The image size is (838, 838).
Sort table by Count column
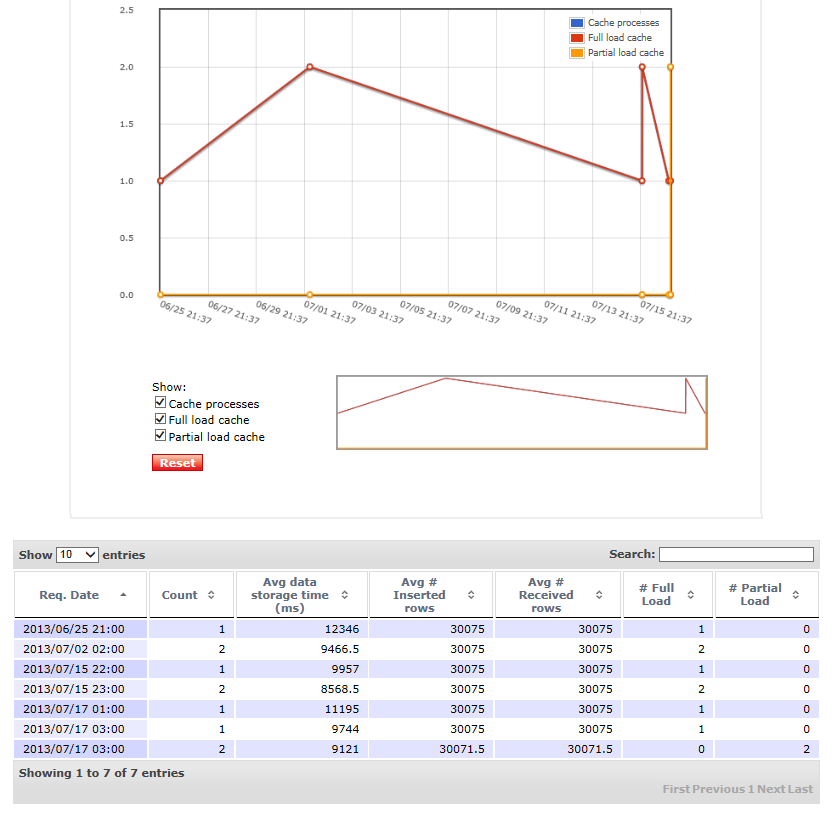click(191, 595)
